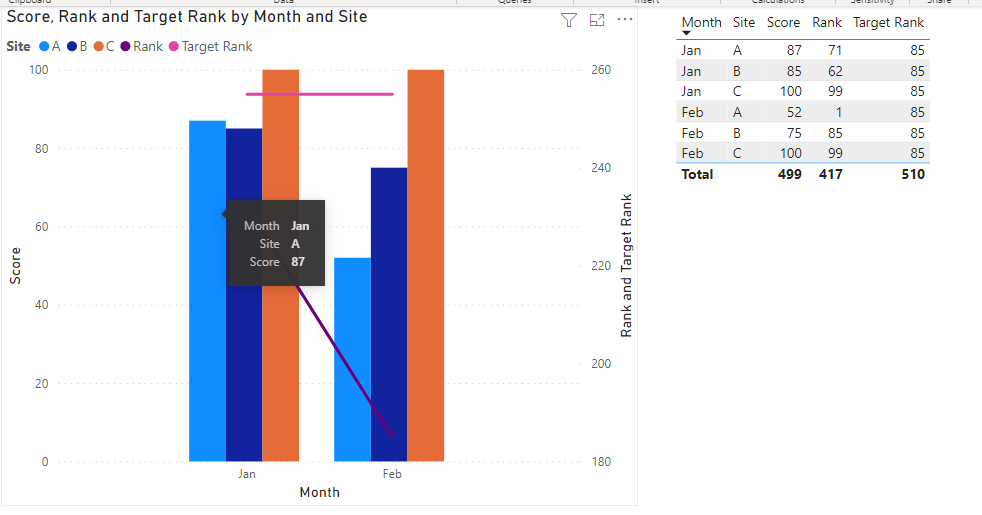Click Rank value 62 in the table
Image resolution: width=982 pixels, height=515 pixels.
pos(835,71)
